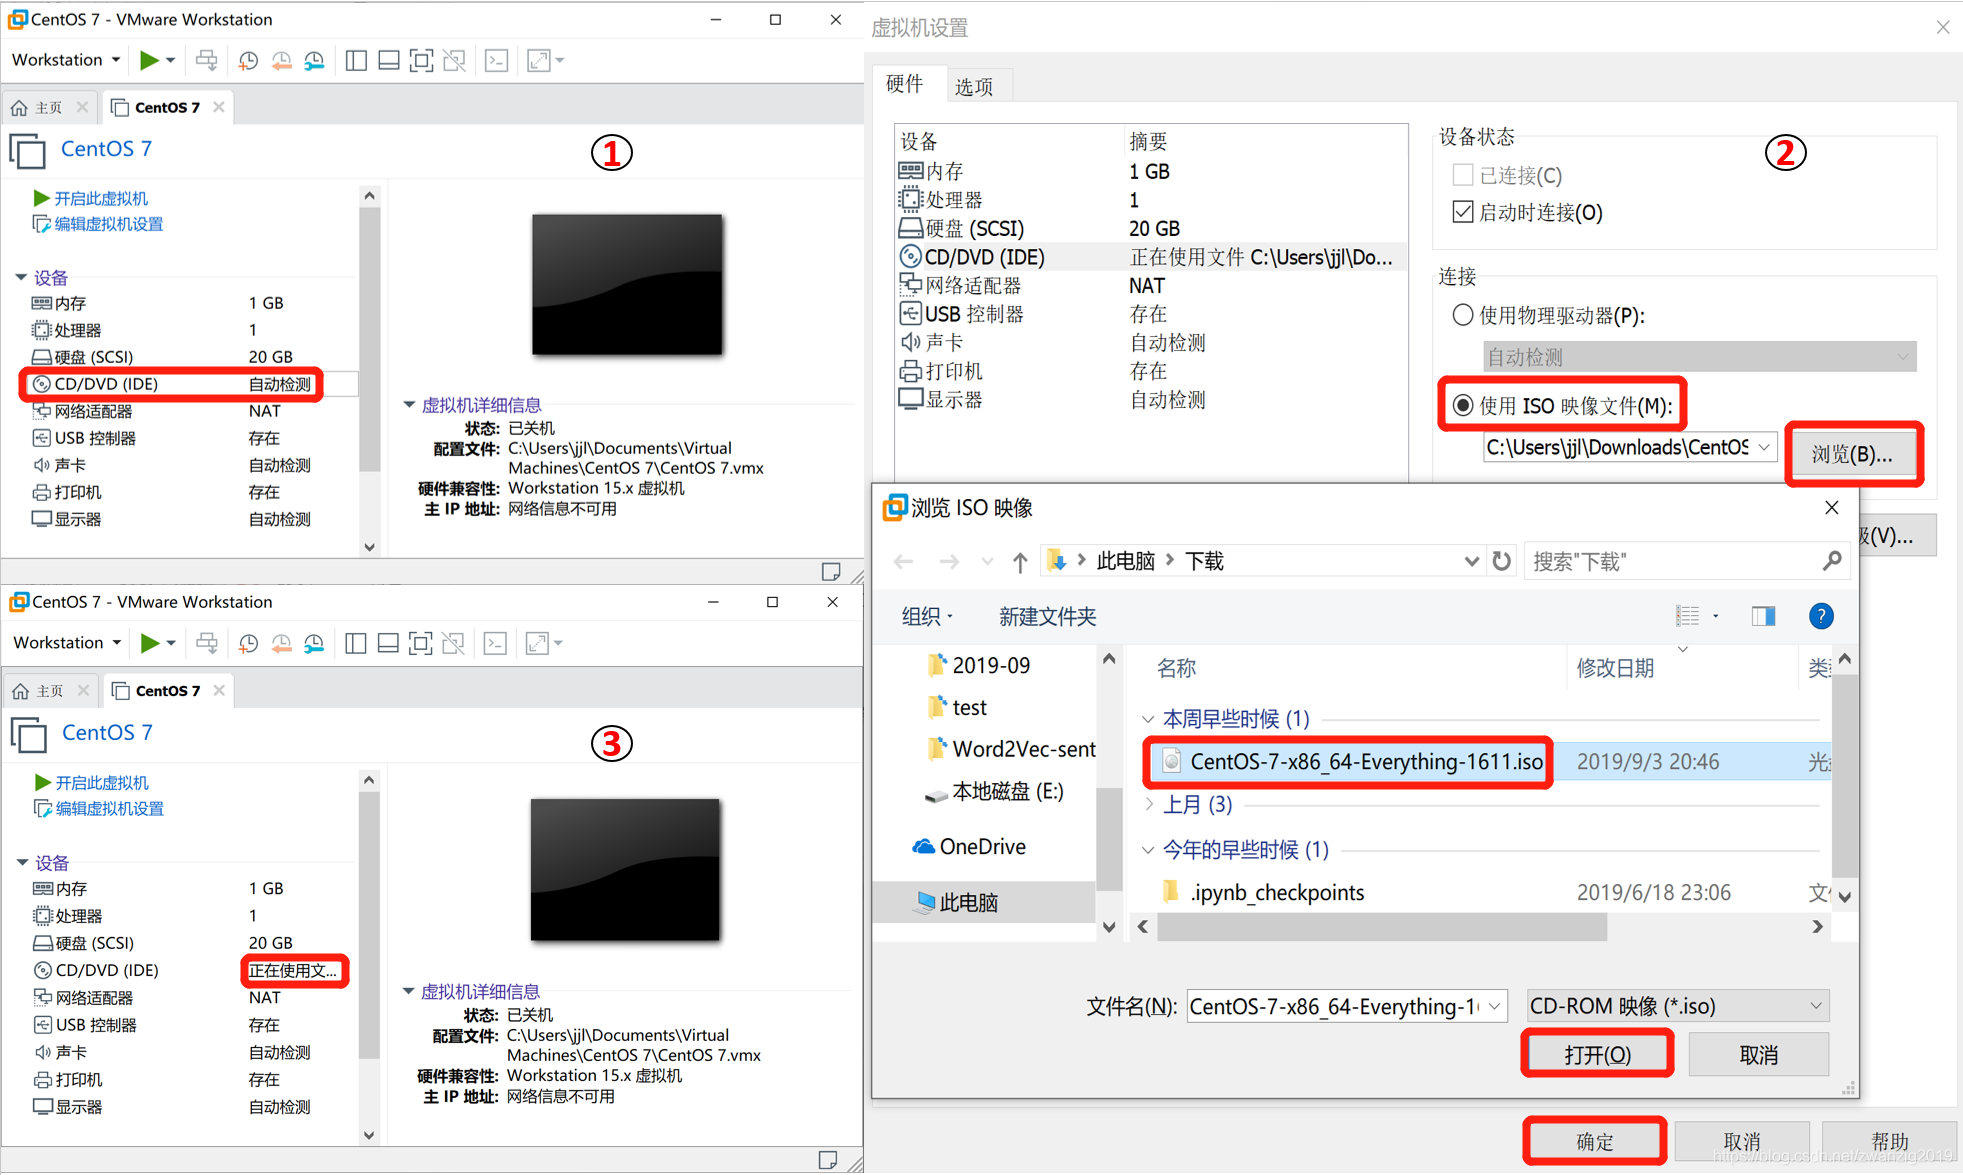Click the blue help question mark icon
This screenshot has width=1963, height=1175.
point(1820,616)
